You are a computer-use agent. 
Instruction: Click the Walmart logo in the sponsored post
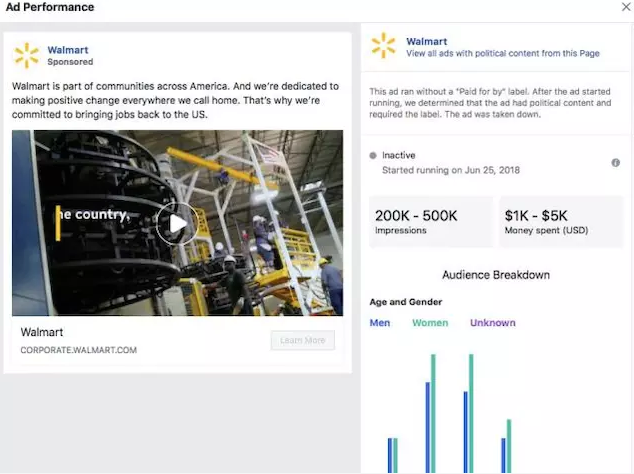click(26, 55)
